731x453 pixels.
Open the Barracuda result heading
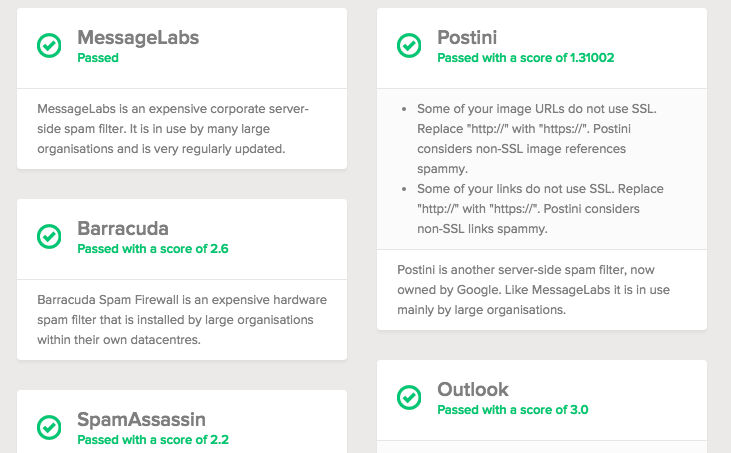(123, 228)
